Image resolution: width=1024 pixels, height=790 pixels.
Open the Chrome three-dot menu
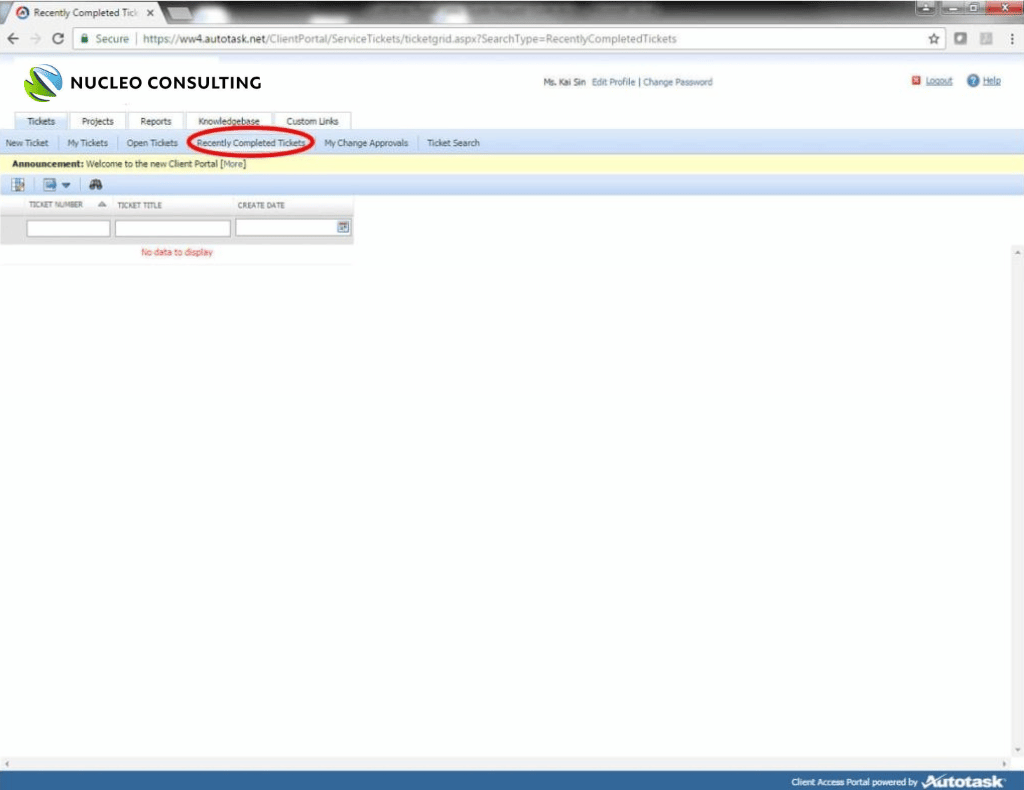tap(1010, 39)
